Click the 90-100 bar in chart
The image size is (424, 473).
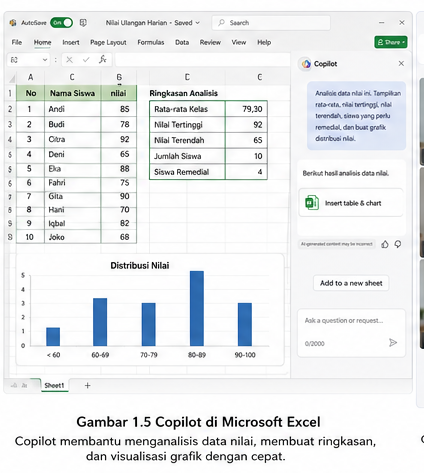click(x=245, y=324)
